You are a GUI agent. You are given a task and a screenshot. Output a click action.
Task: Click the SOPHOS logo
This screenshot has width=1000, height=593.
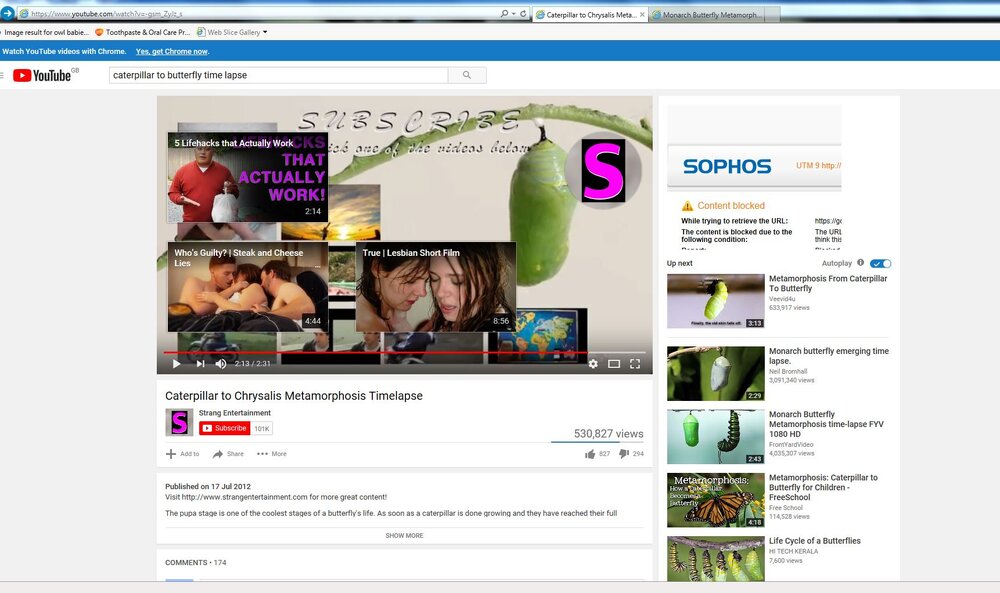(x=727, y=166)
